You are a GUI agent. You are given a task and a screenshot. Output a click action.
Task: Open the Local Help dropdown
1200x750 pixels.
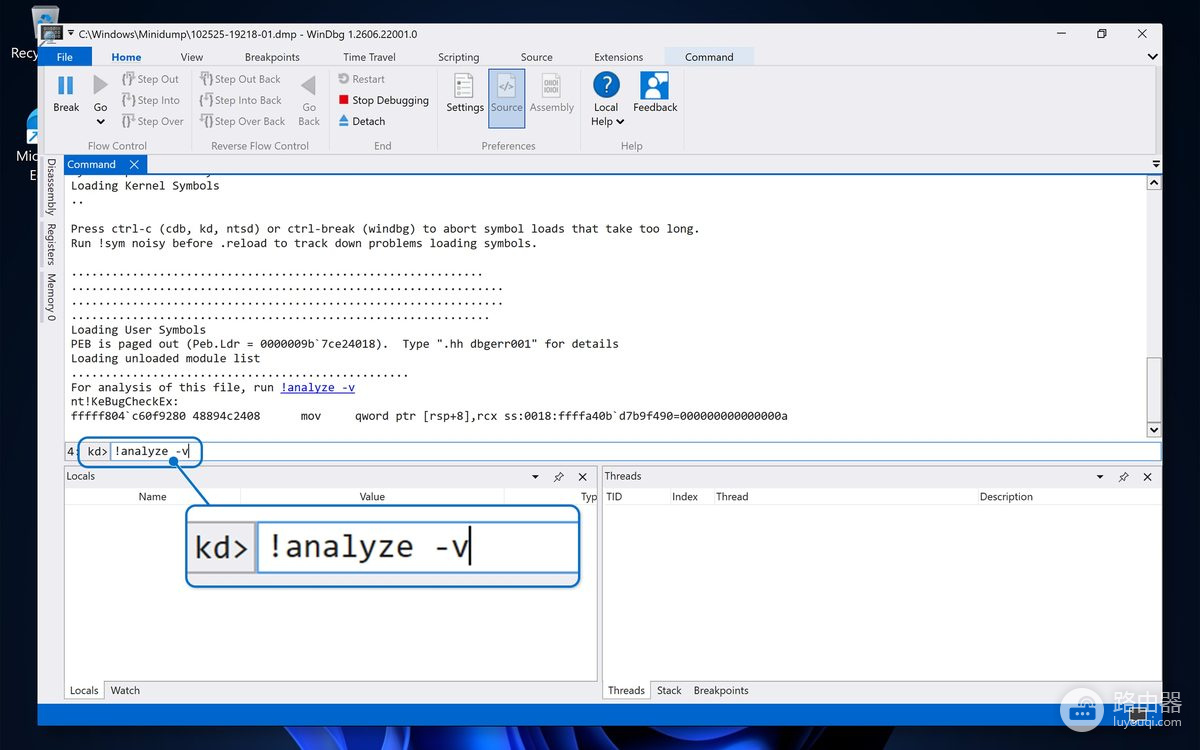[x=606, y=114]
